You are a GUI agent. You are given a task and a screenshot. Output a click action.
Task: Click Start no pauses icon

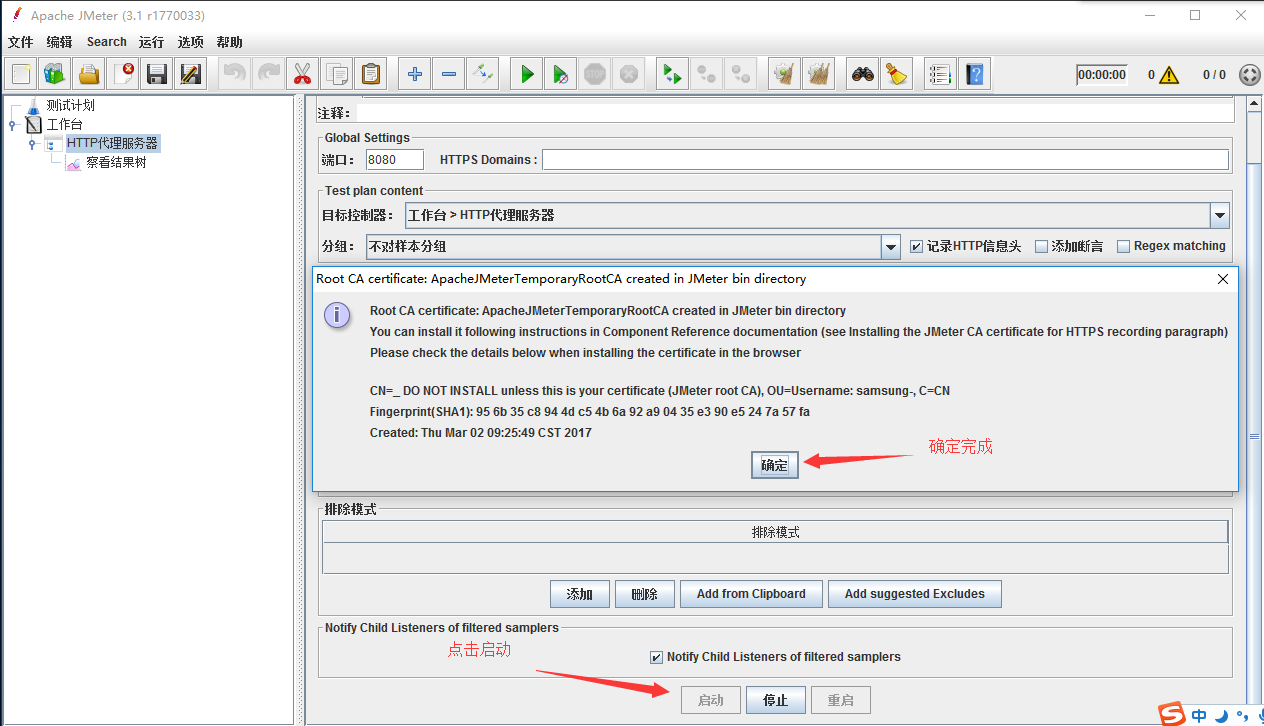[x=561, y=74]
